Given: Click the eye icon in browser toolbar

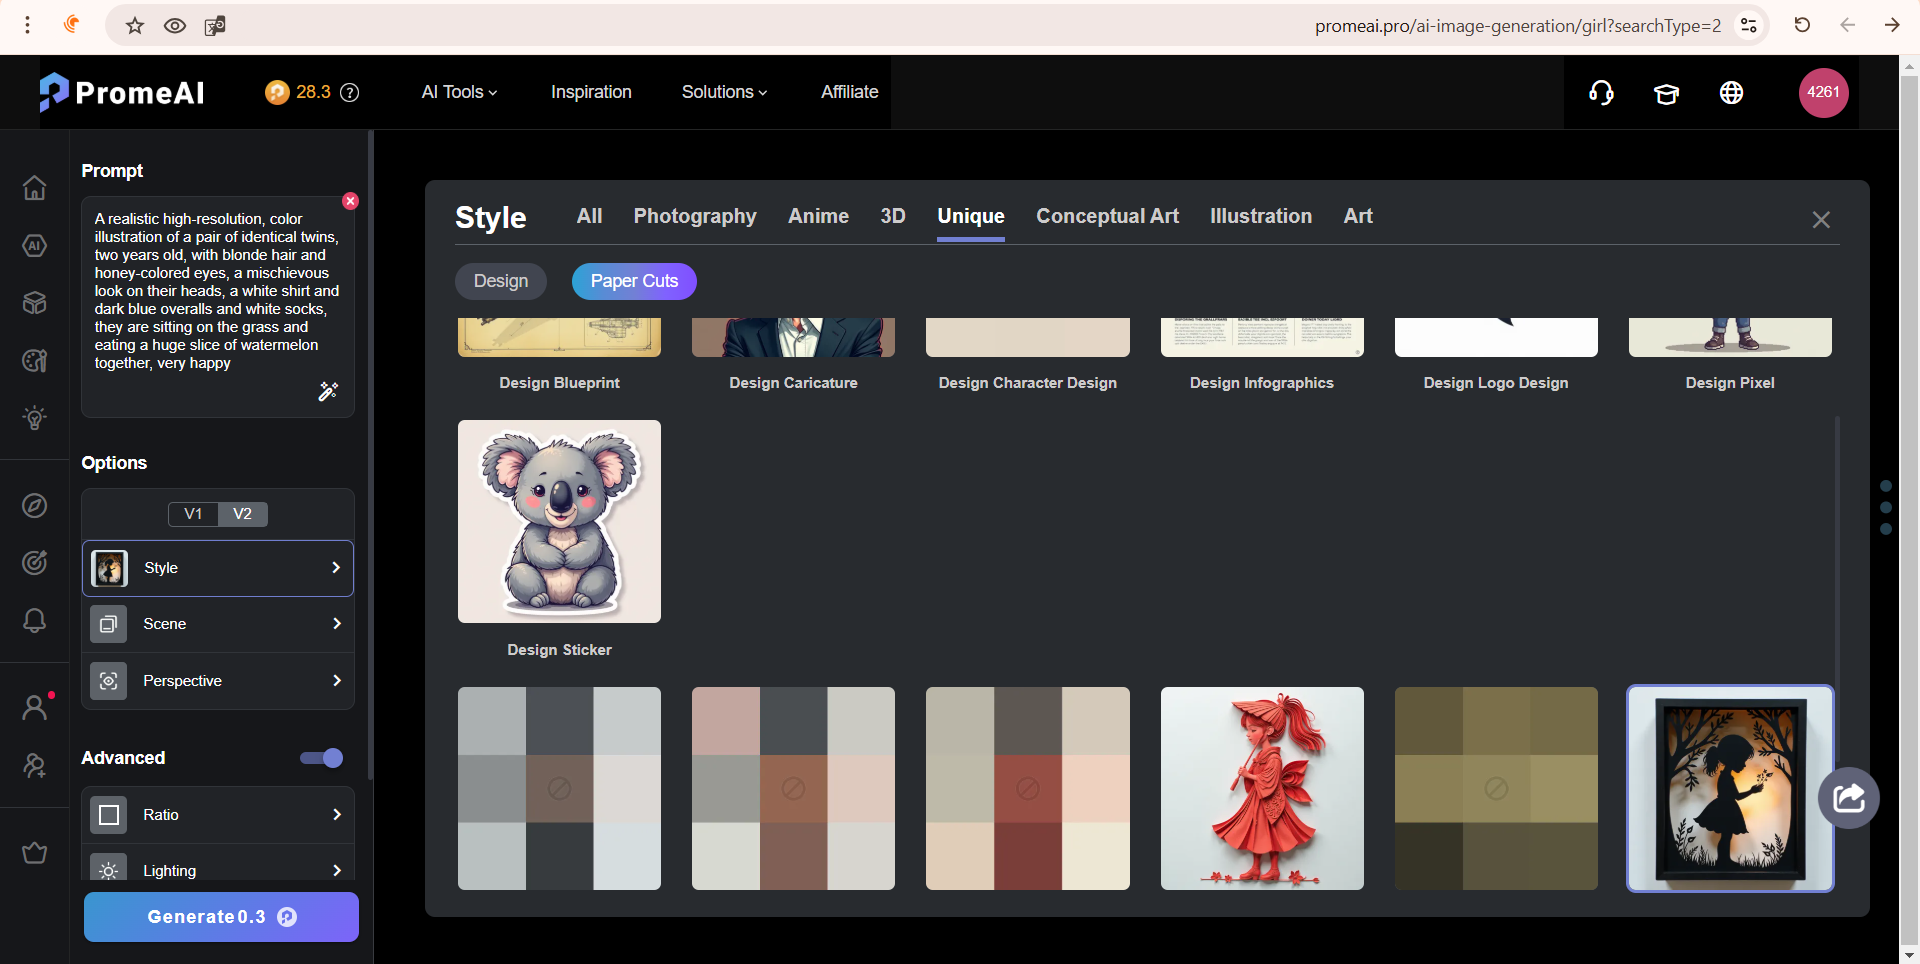Looking at the screenshot, I should pyautogui.click(x=175, y=25).
